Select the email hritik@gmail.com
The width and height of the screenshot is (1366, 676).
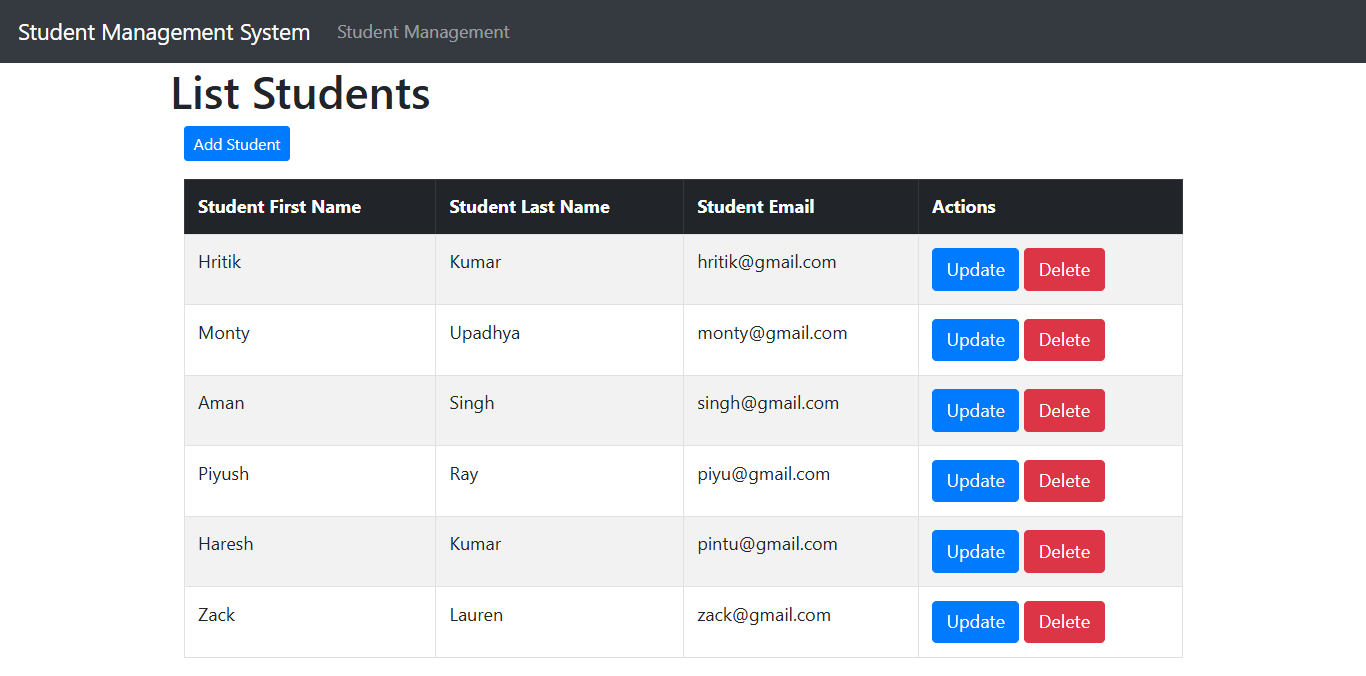point(766,261)
